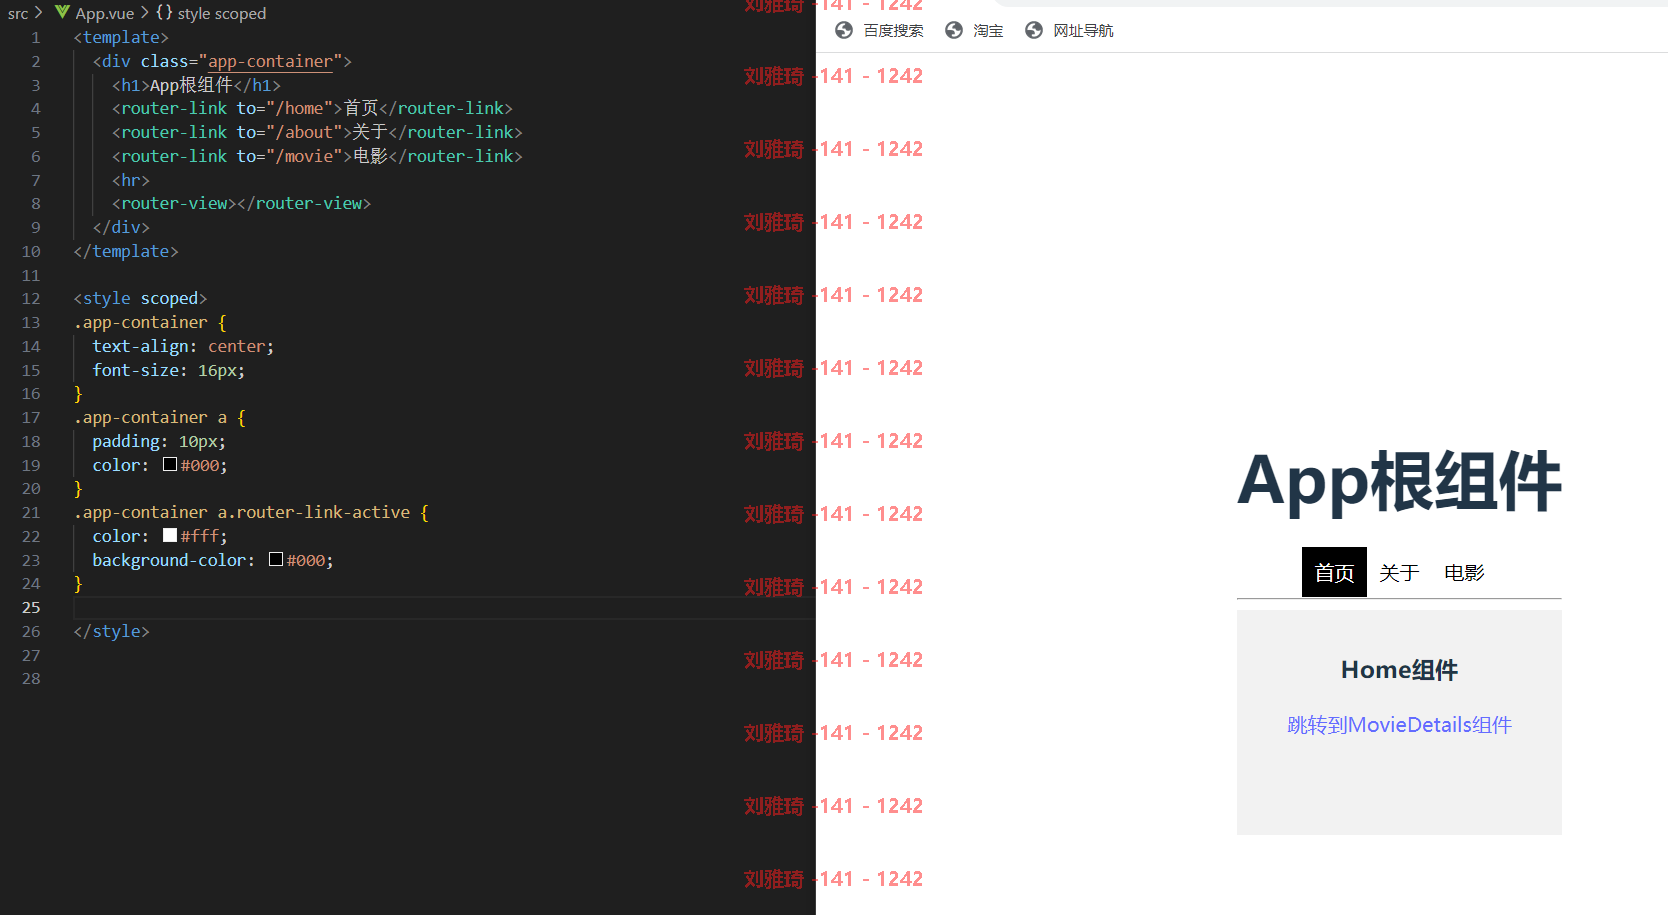Open the 百度搜索 bookmark globe icon
This screenshot has height=915, width=1668.
point(844,30)
